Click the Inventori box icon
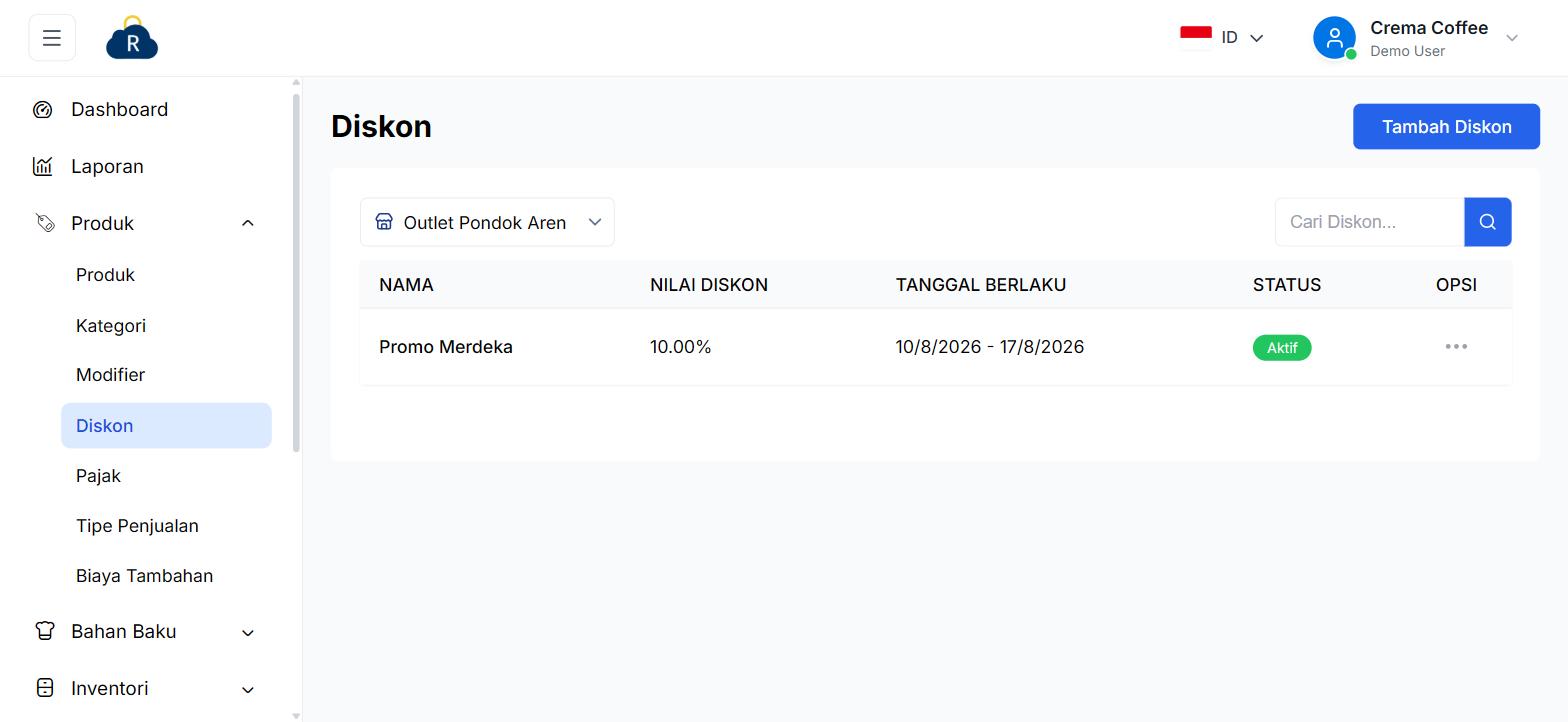The width and height of the screenshot is (1568, 722). click(45, 688)
